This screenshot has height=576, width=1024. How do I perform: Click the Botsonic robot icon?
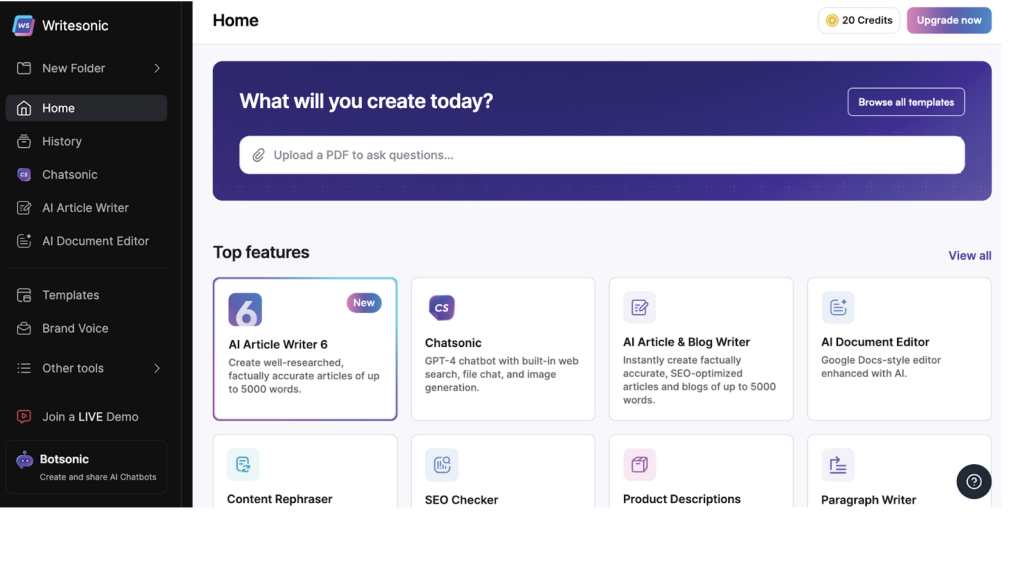click(24, 460)
